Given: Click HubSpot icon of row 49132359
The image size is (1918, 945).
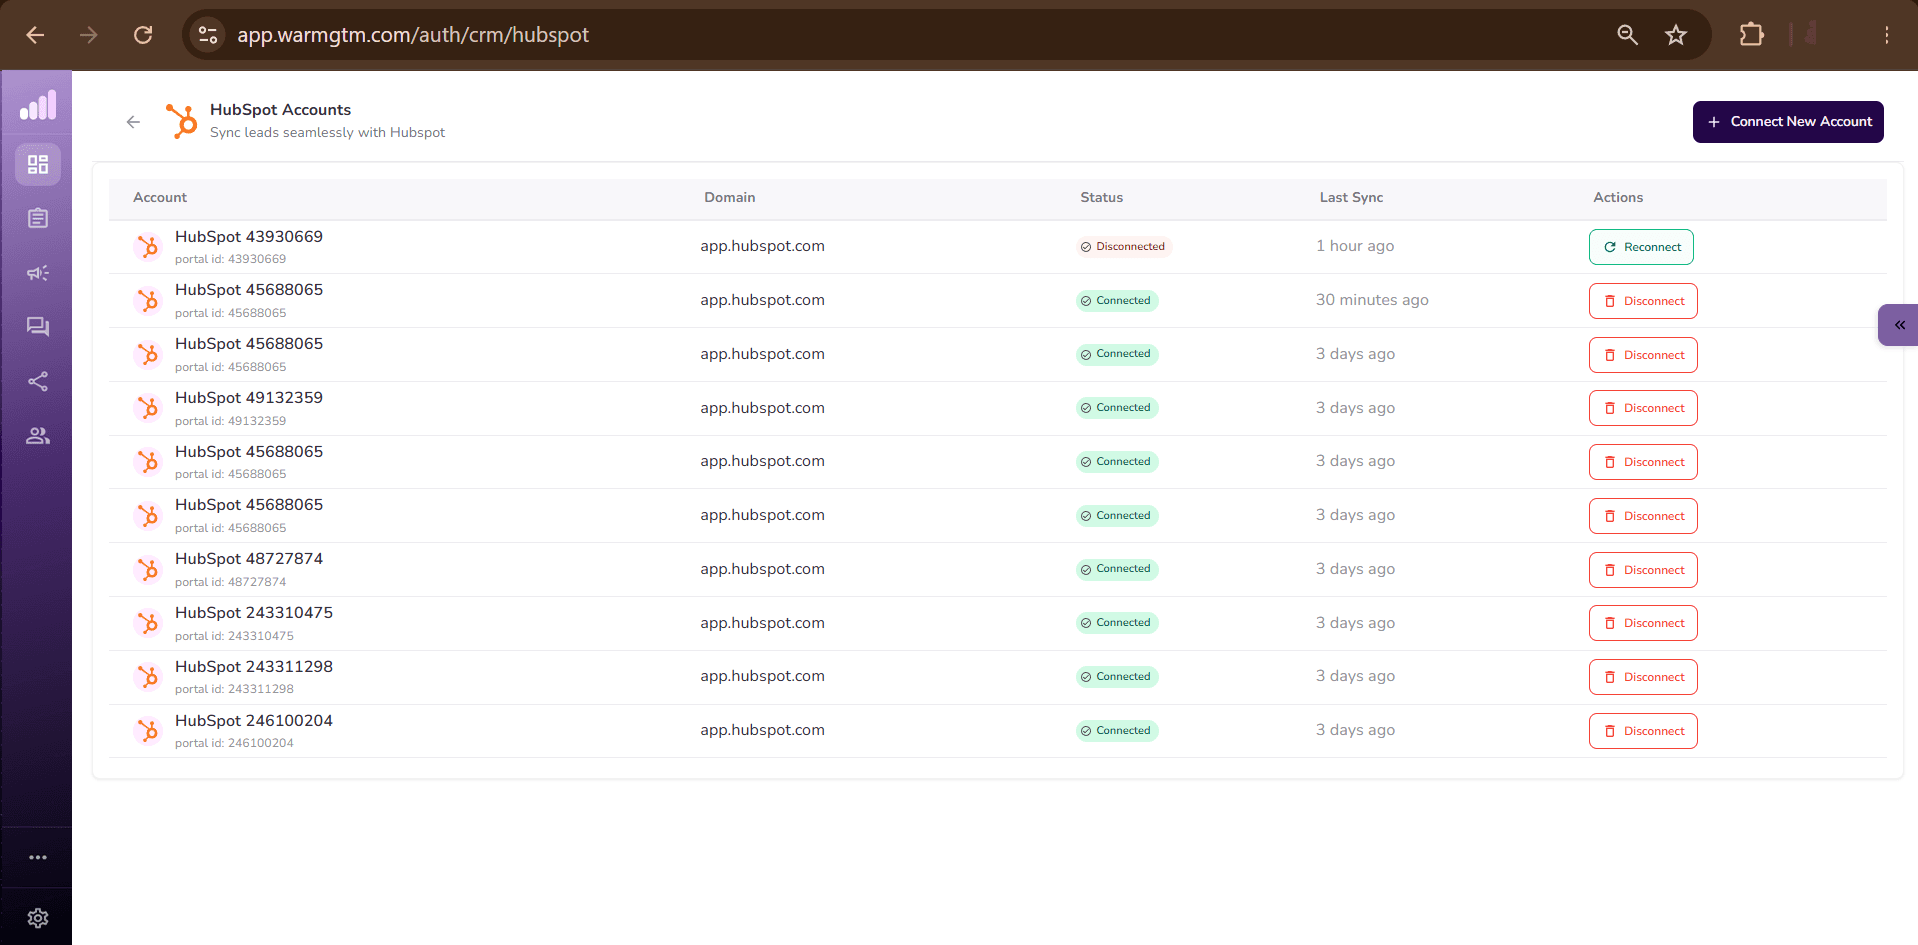Looking at the screenshot, I should click(x=148, y=408).
